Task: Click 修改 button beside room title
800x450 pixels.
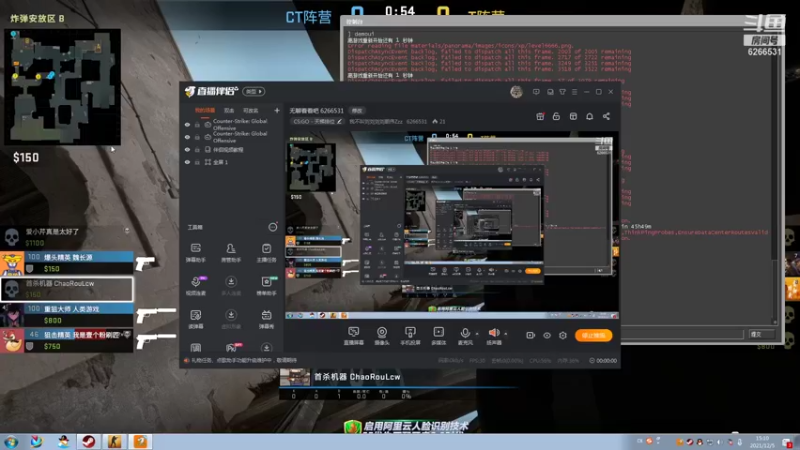Action: [x=357, y=110]
